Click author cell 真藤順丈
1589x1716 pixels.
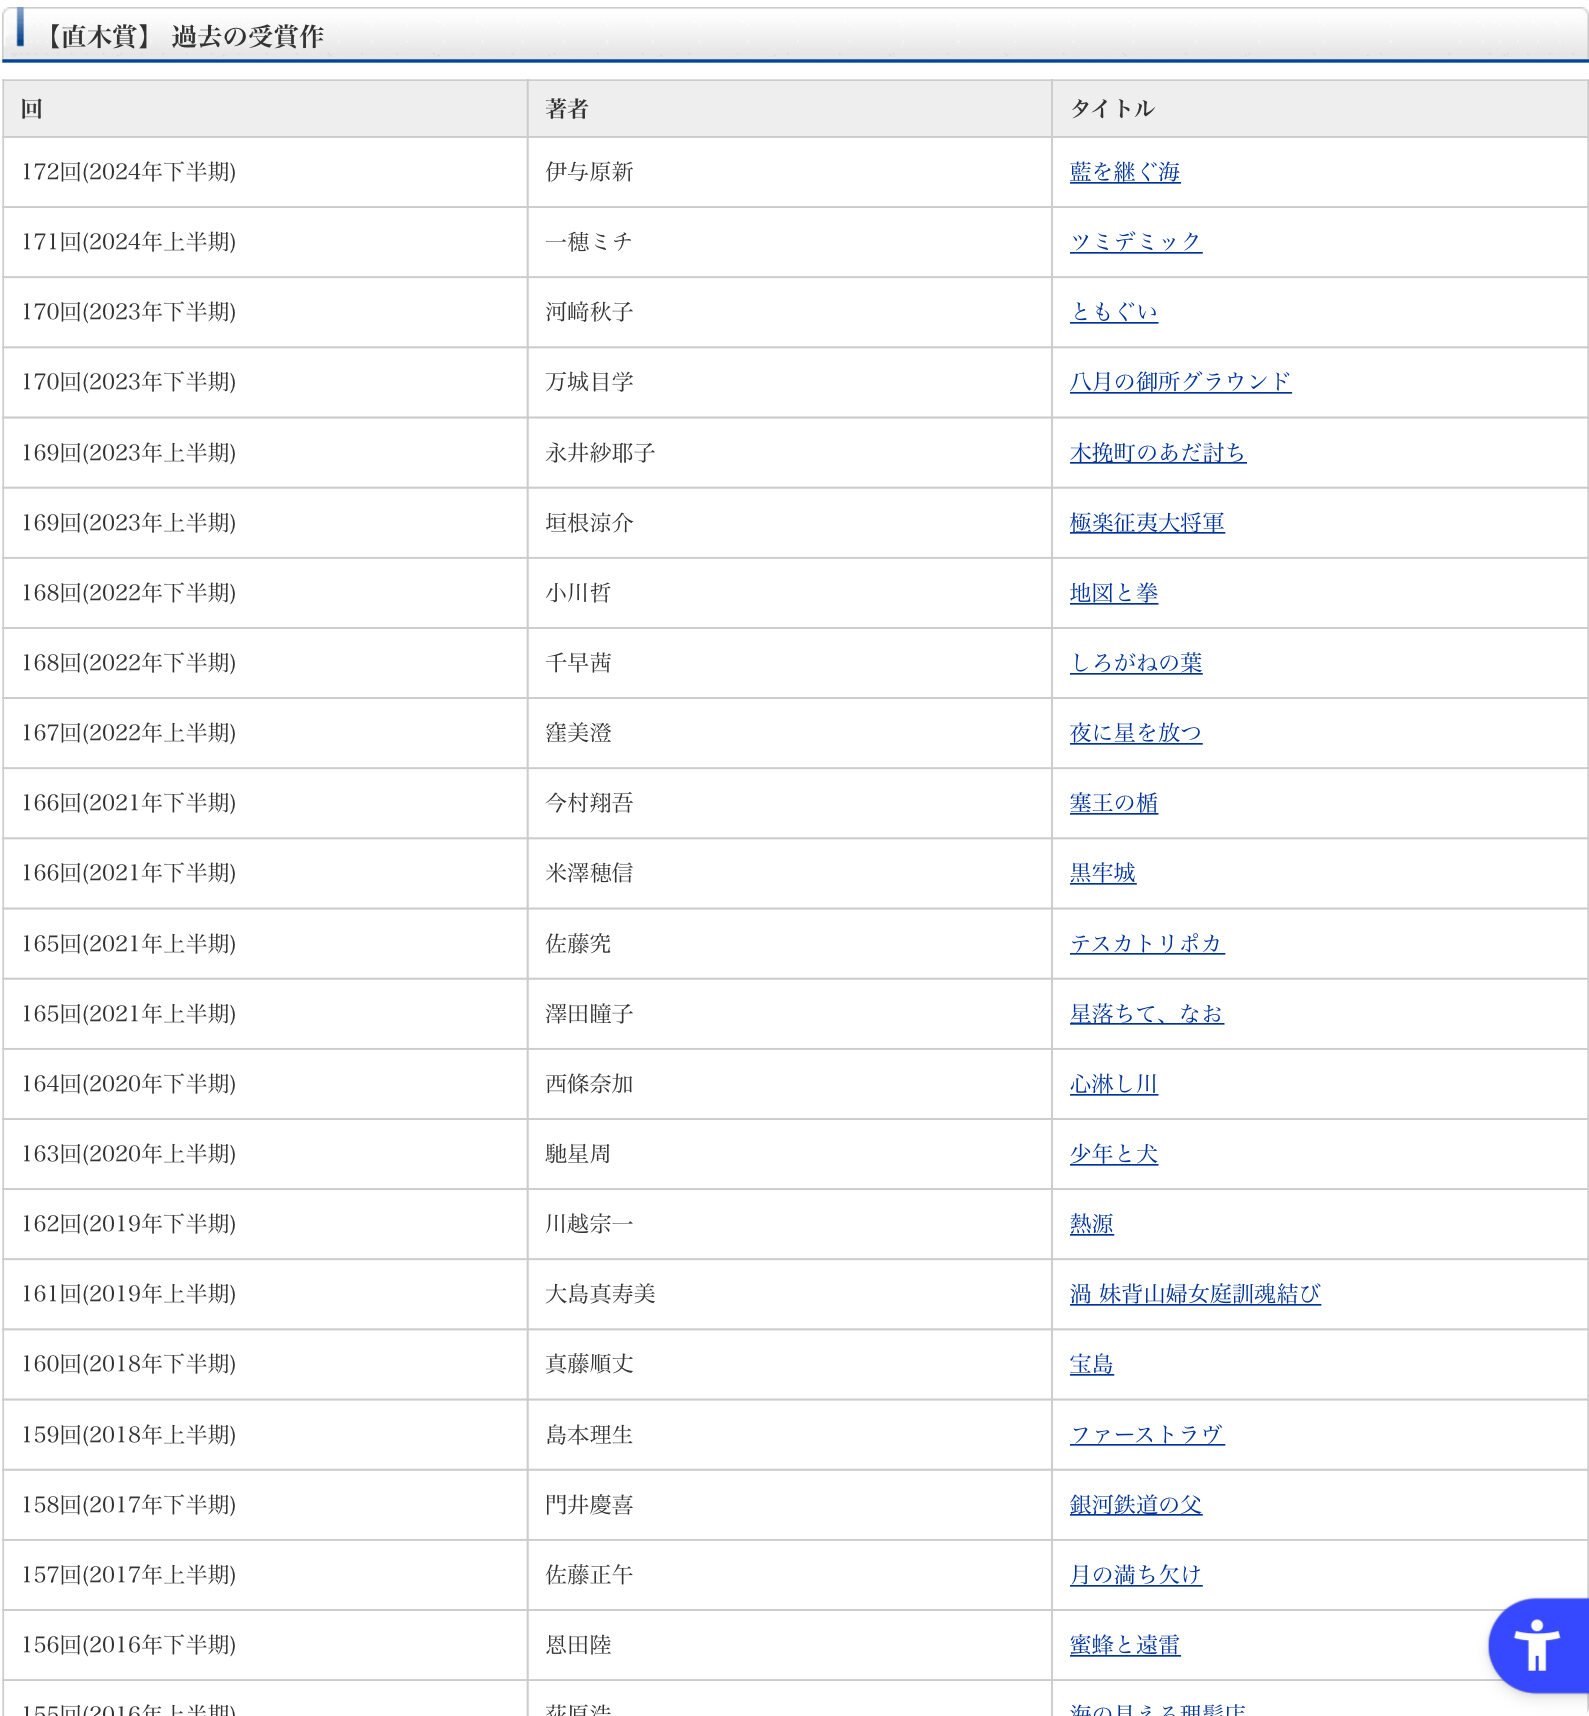pos(789,1364)
